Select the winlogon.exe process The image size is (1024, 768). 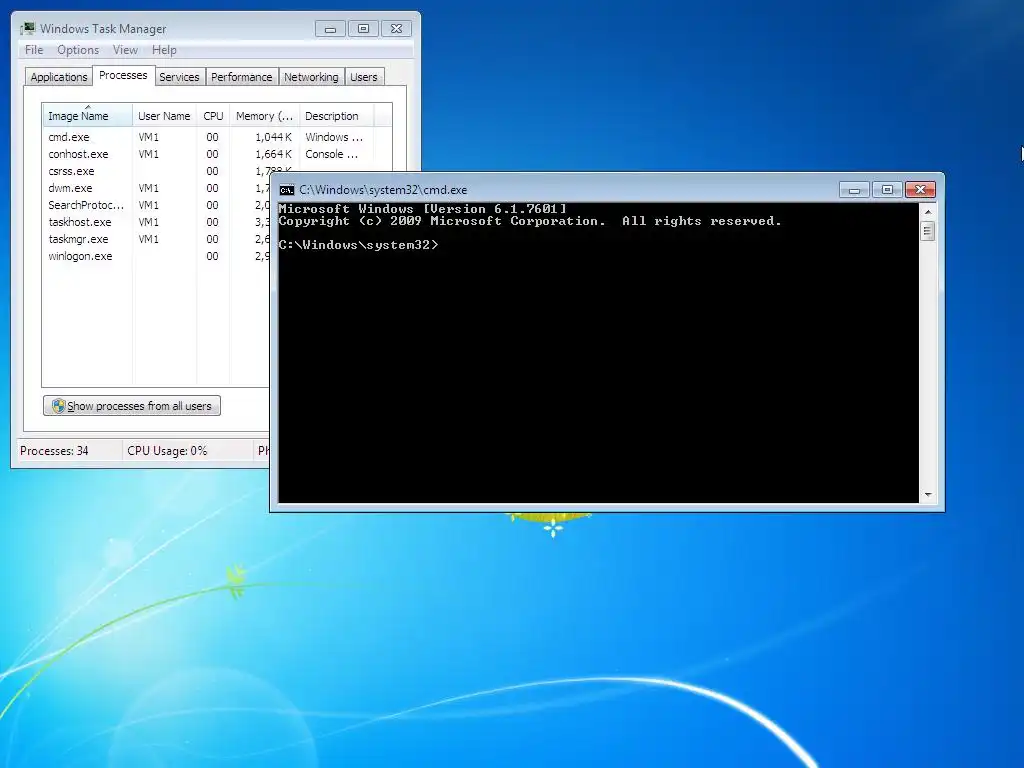[x=157, y=256]
